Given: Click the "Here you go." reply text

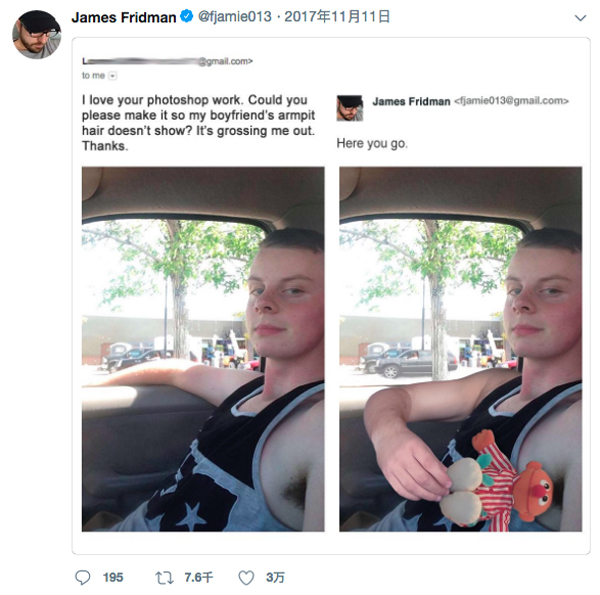Looking at the screenshot, I should pos(372,144).
